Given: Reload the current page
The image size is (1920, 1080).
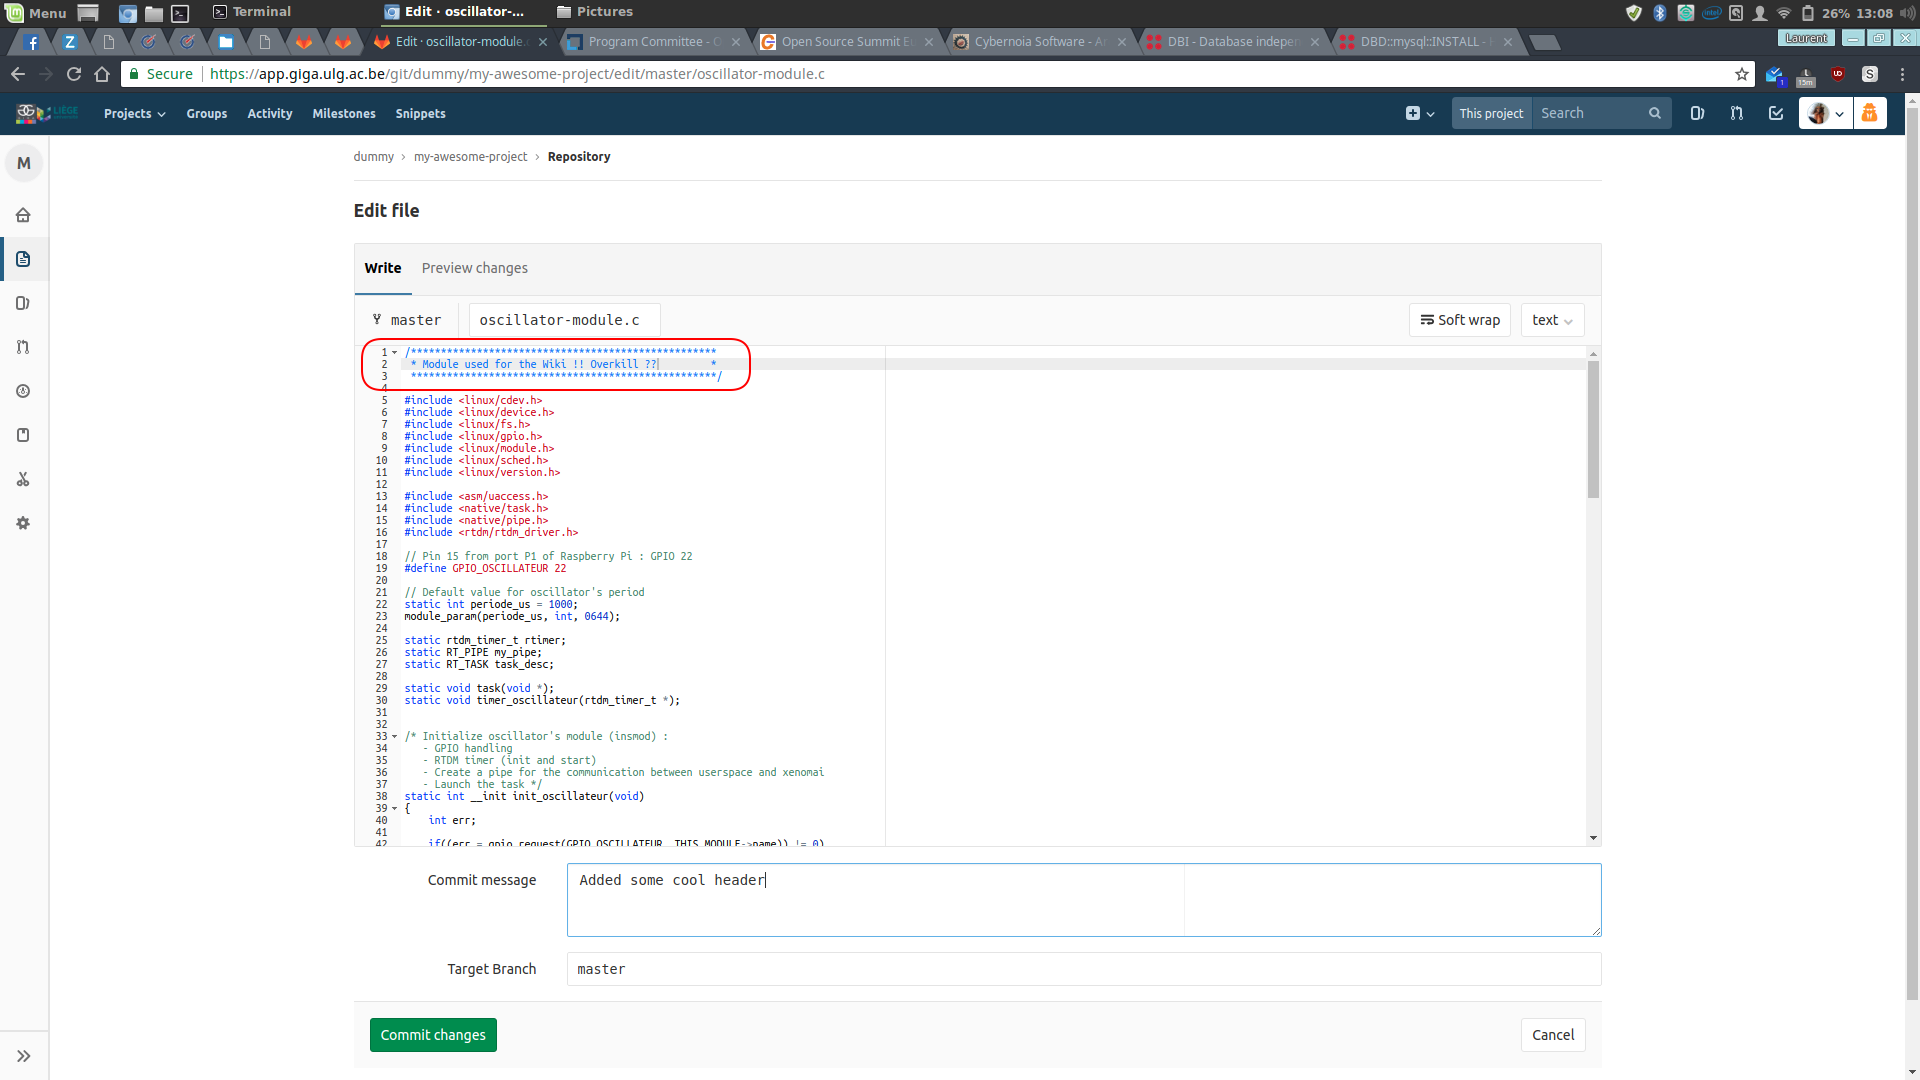Looking at the screenshot, I should coord(74,74).
